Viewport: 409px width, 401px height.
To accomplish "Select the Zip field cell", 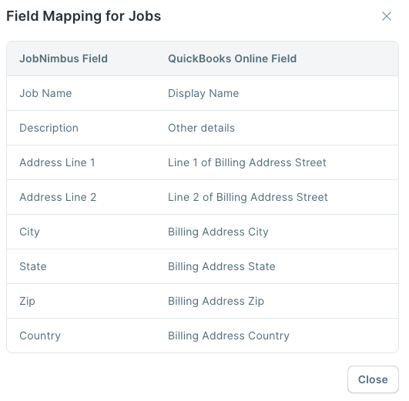I will point(27,301).
